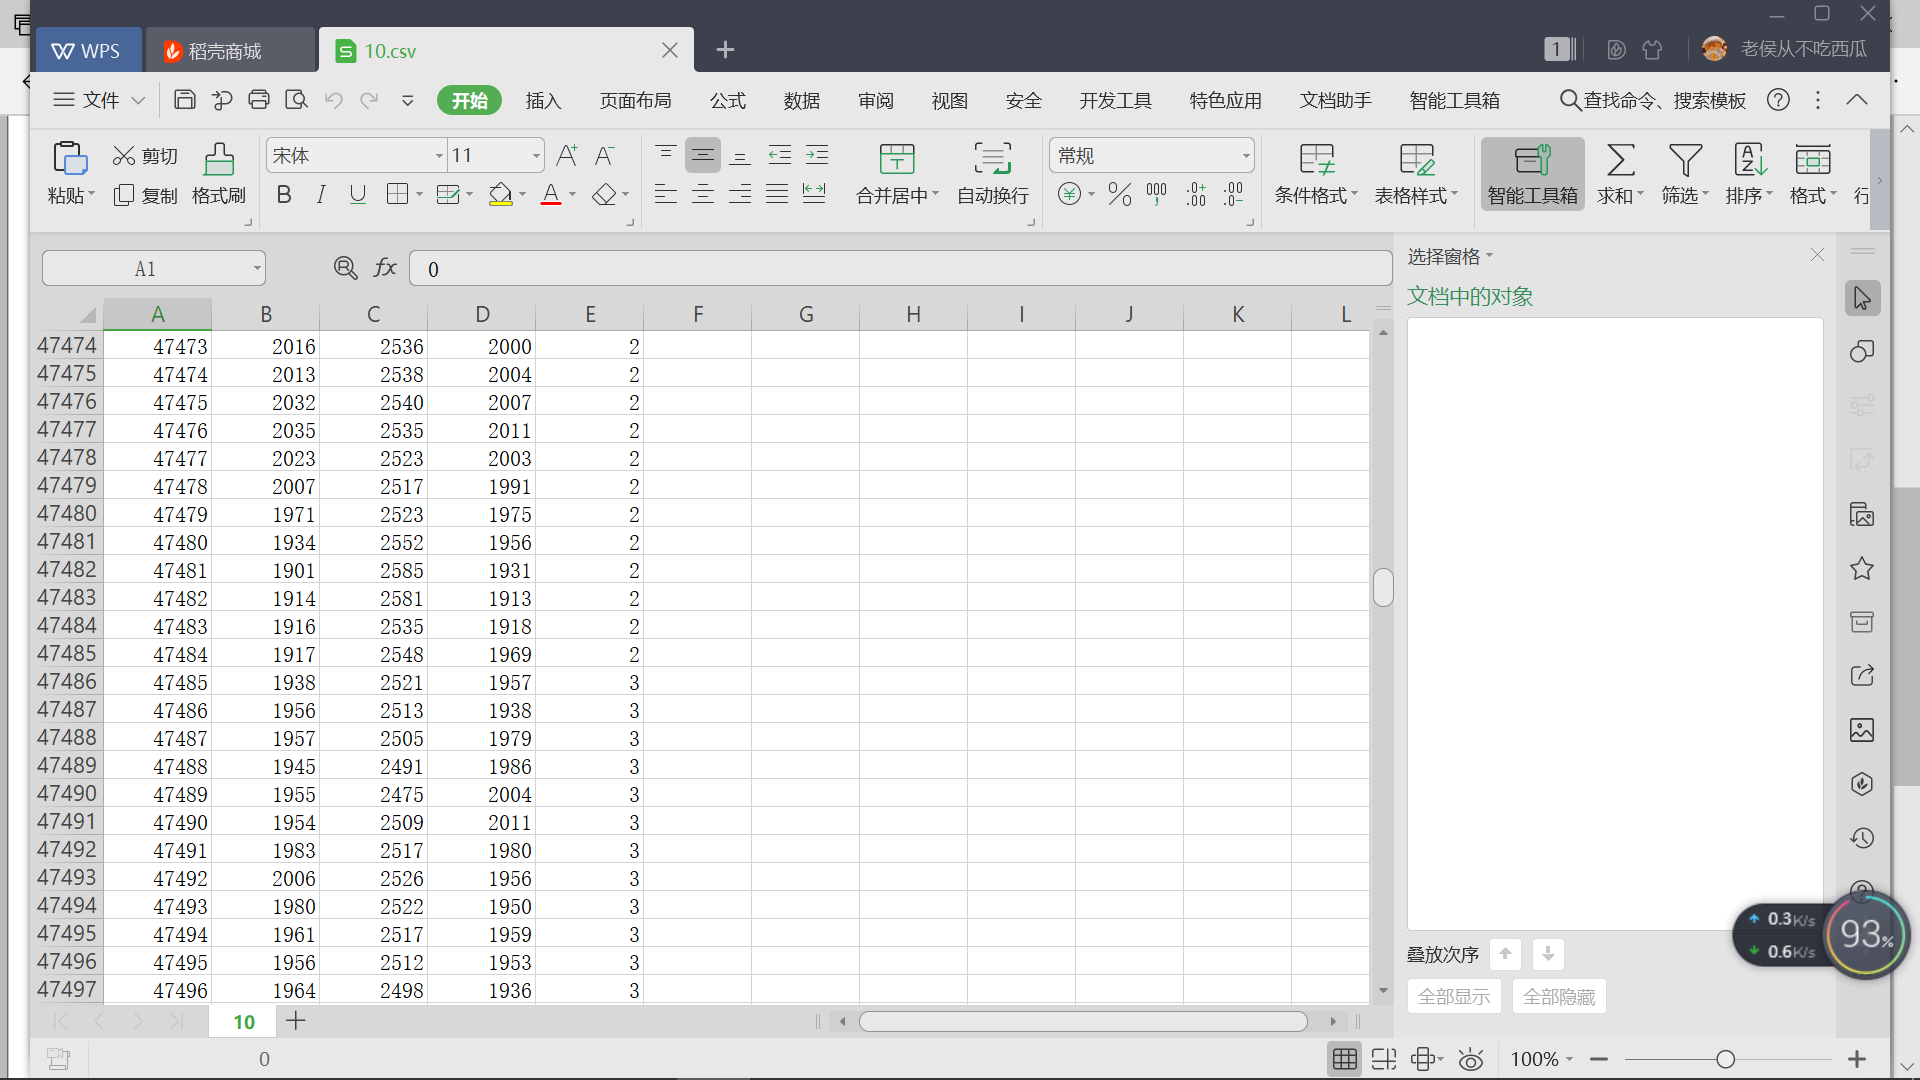This screenshot has height=1080, width=1920.
Task: Open the 插入 ribbon tab
Action: point(543,101)
